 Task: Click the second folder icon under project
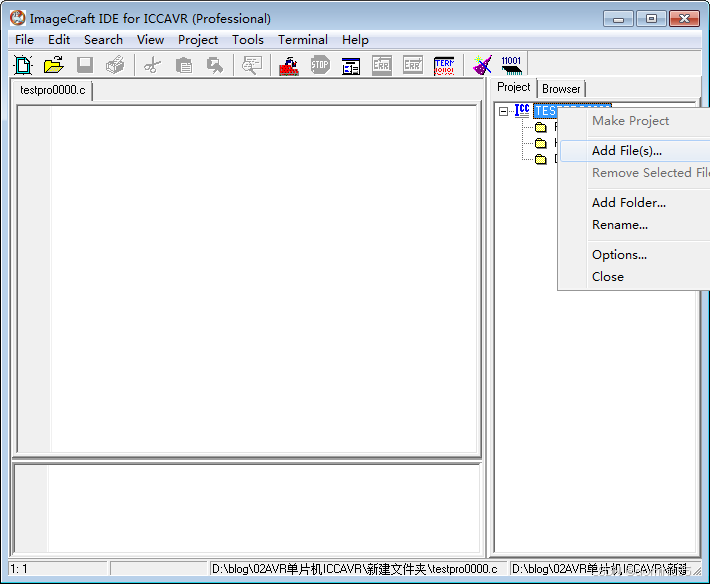pos(541,143)
